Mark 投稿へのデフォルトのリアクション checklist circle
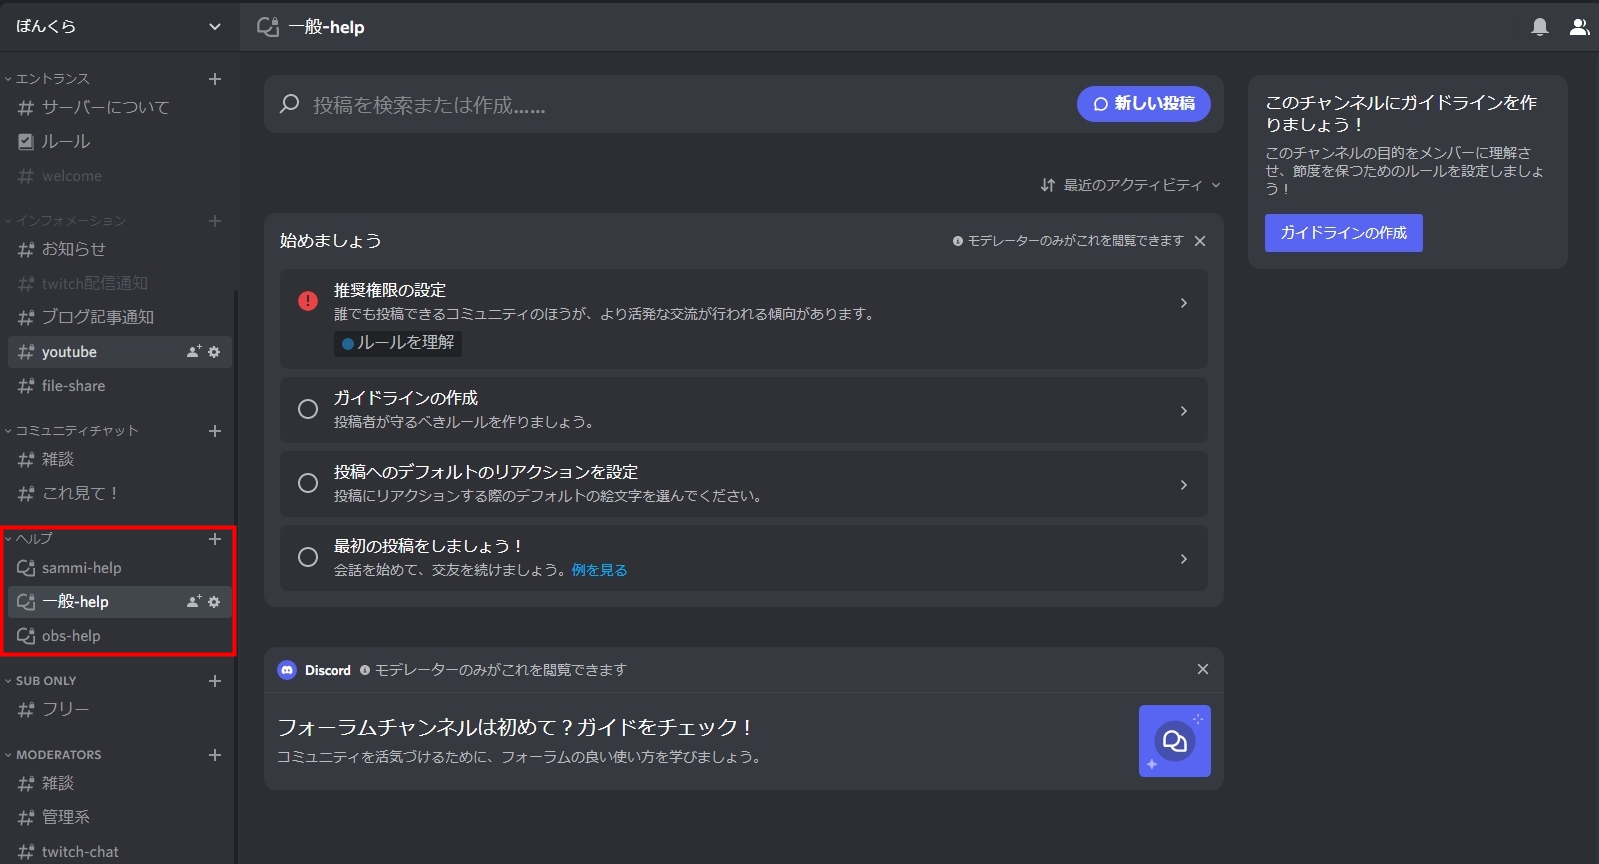Viewport: 1599px width, 864px height. (x=308, y=483)
